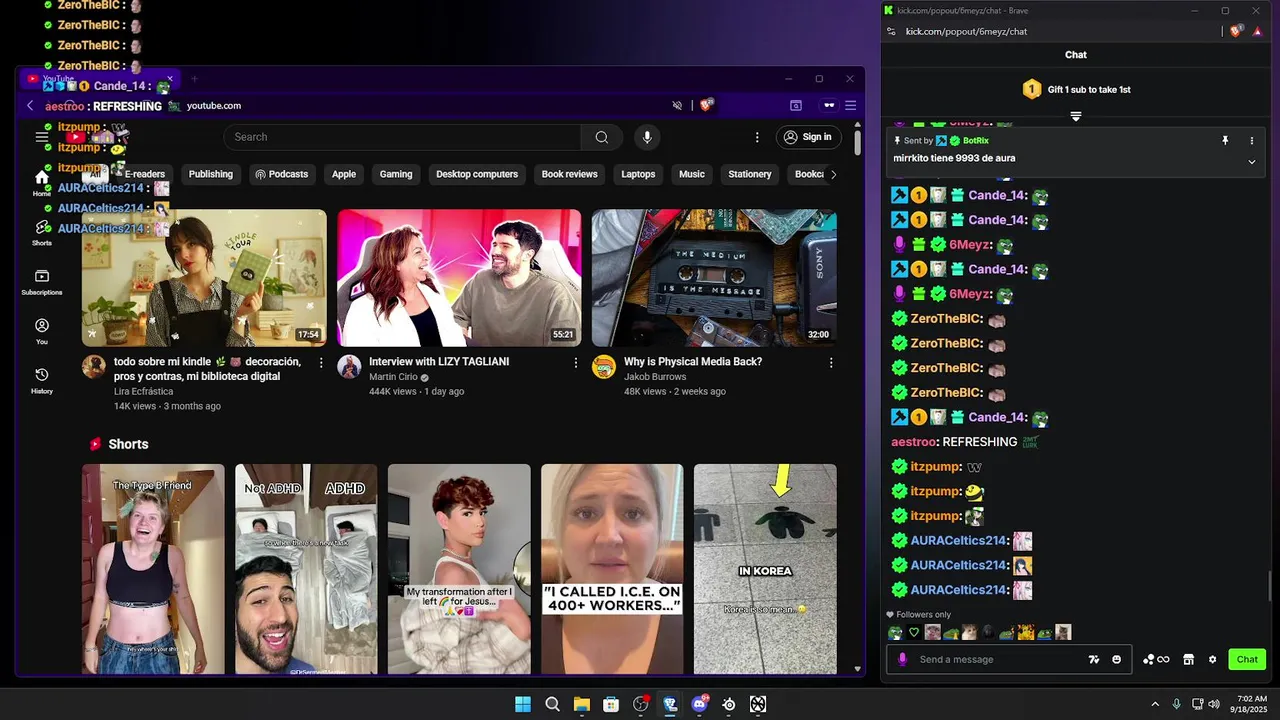The width and height of the screenshot is (1280, 720).
Task: Expand the pinned message chevron
Action: tap(1251, 162)
